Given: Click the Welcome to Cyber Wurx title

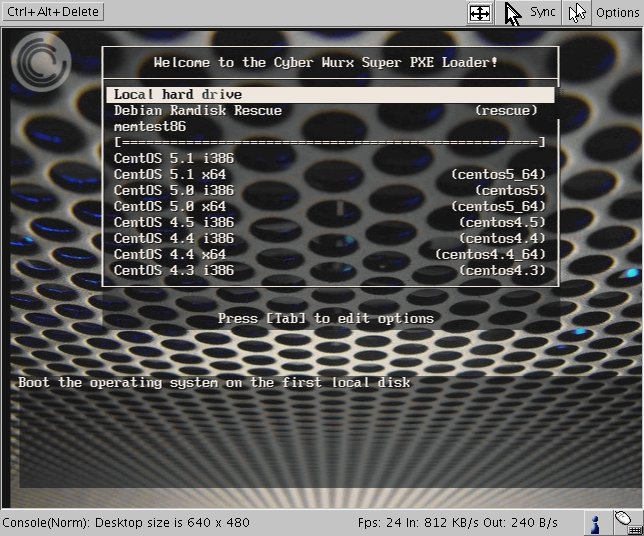Looking at the screenshot, I should pyautogui.click(x=325, y=62).
